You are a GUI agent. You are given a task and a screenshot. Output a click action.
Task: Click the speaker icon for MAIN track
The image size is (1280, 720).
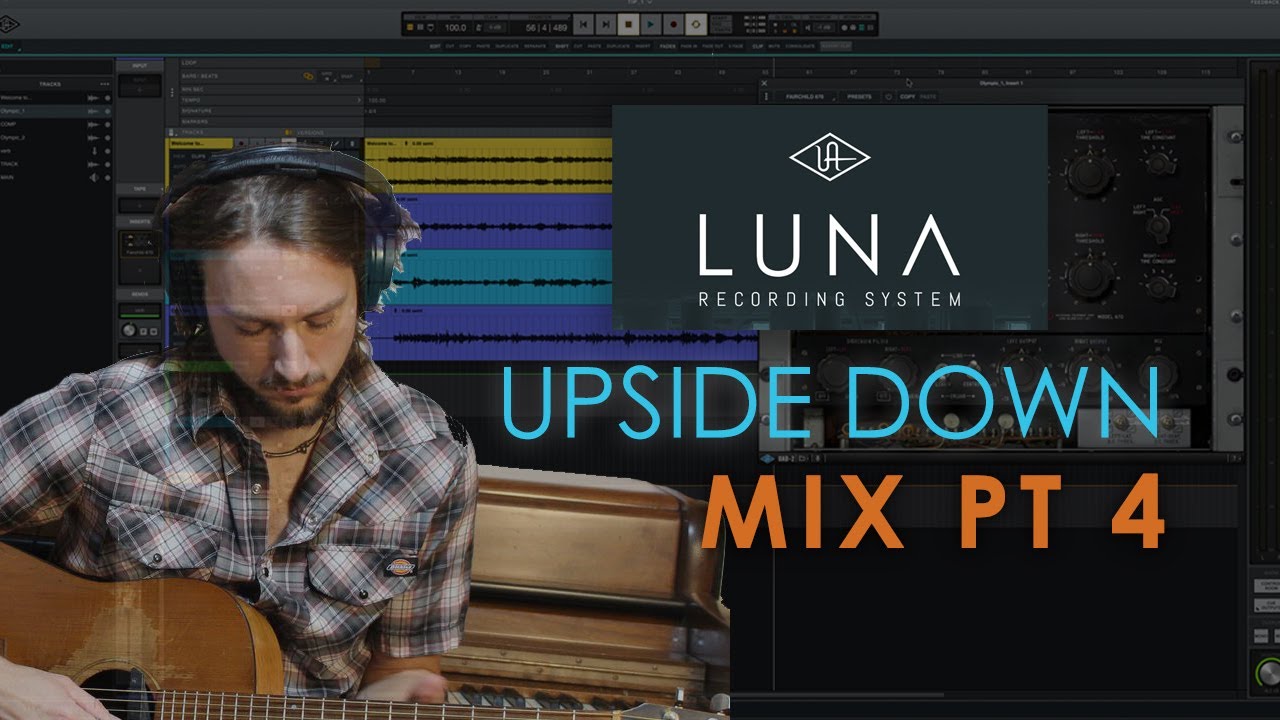point(93,177)
